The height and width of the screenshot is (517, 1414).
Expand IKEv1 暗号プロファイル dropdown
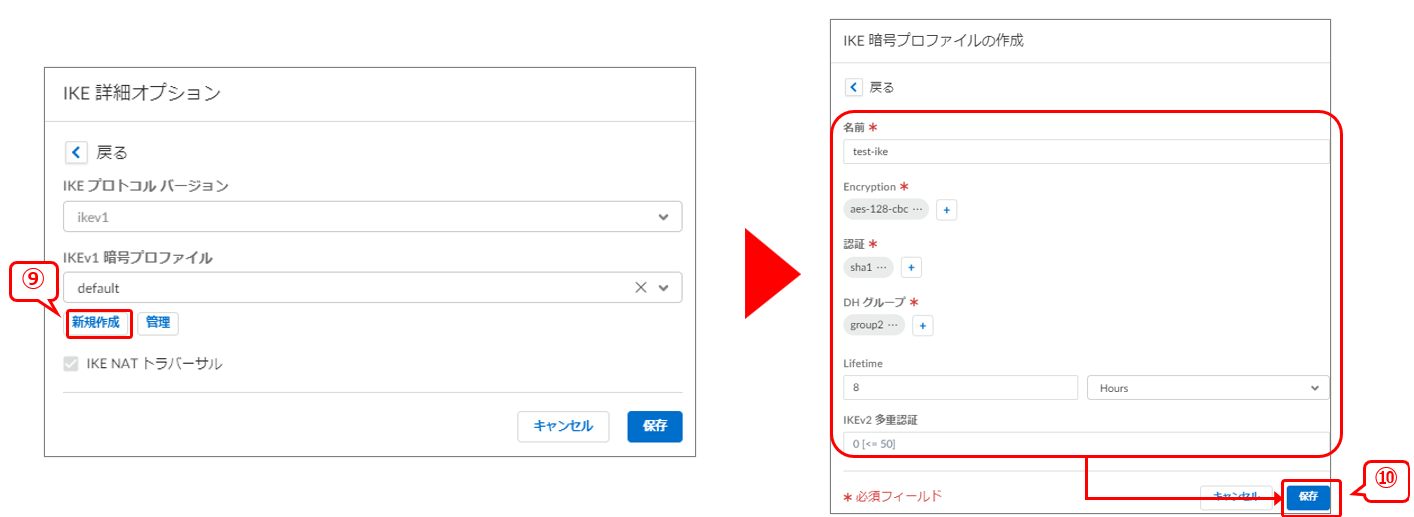pyautogui.click(x=663, y=288)
